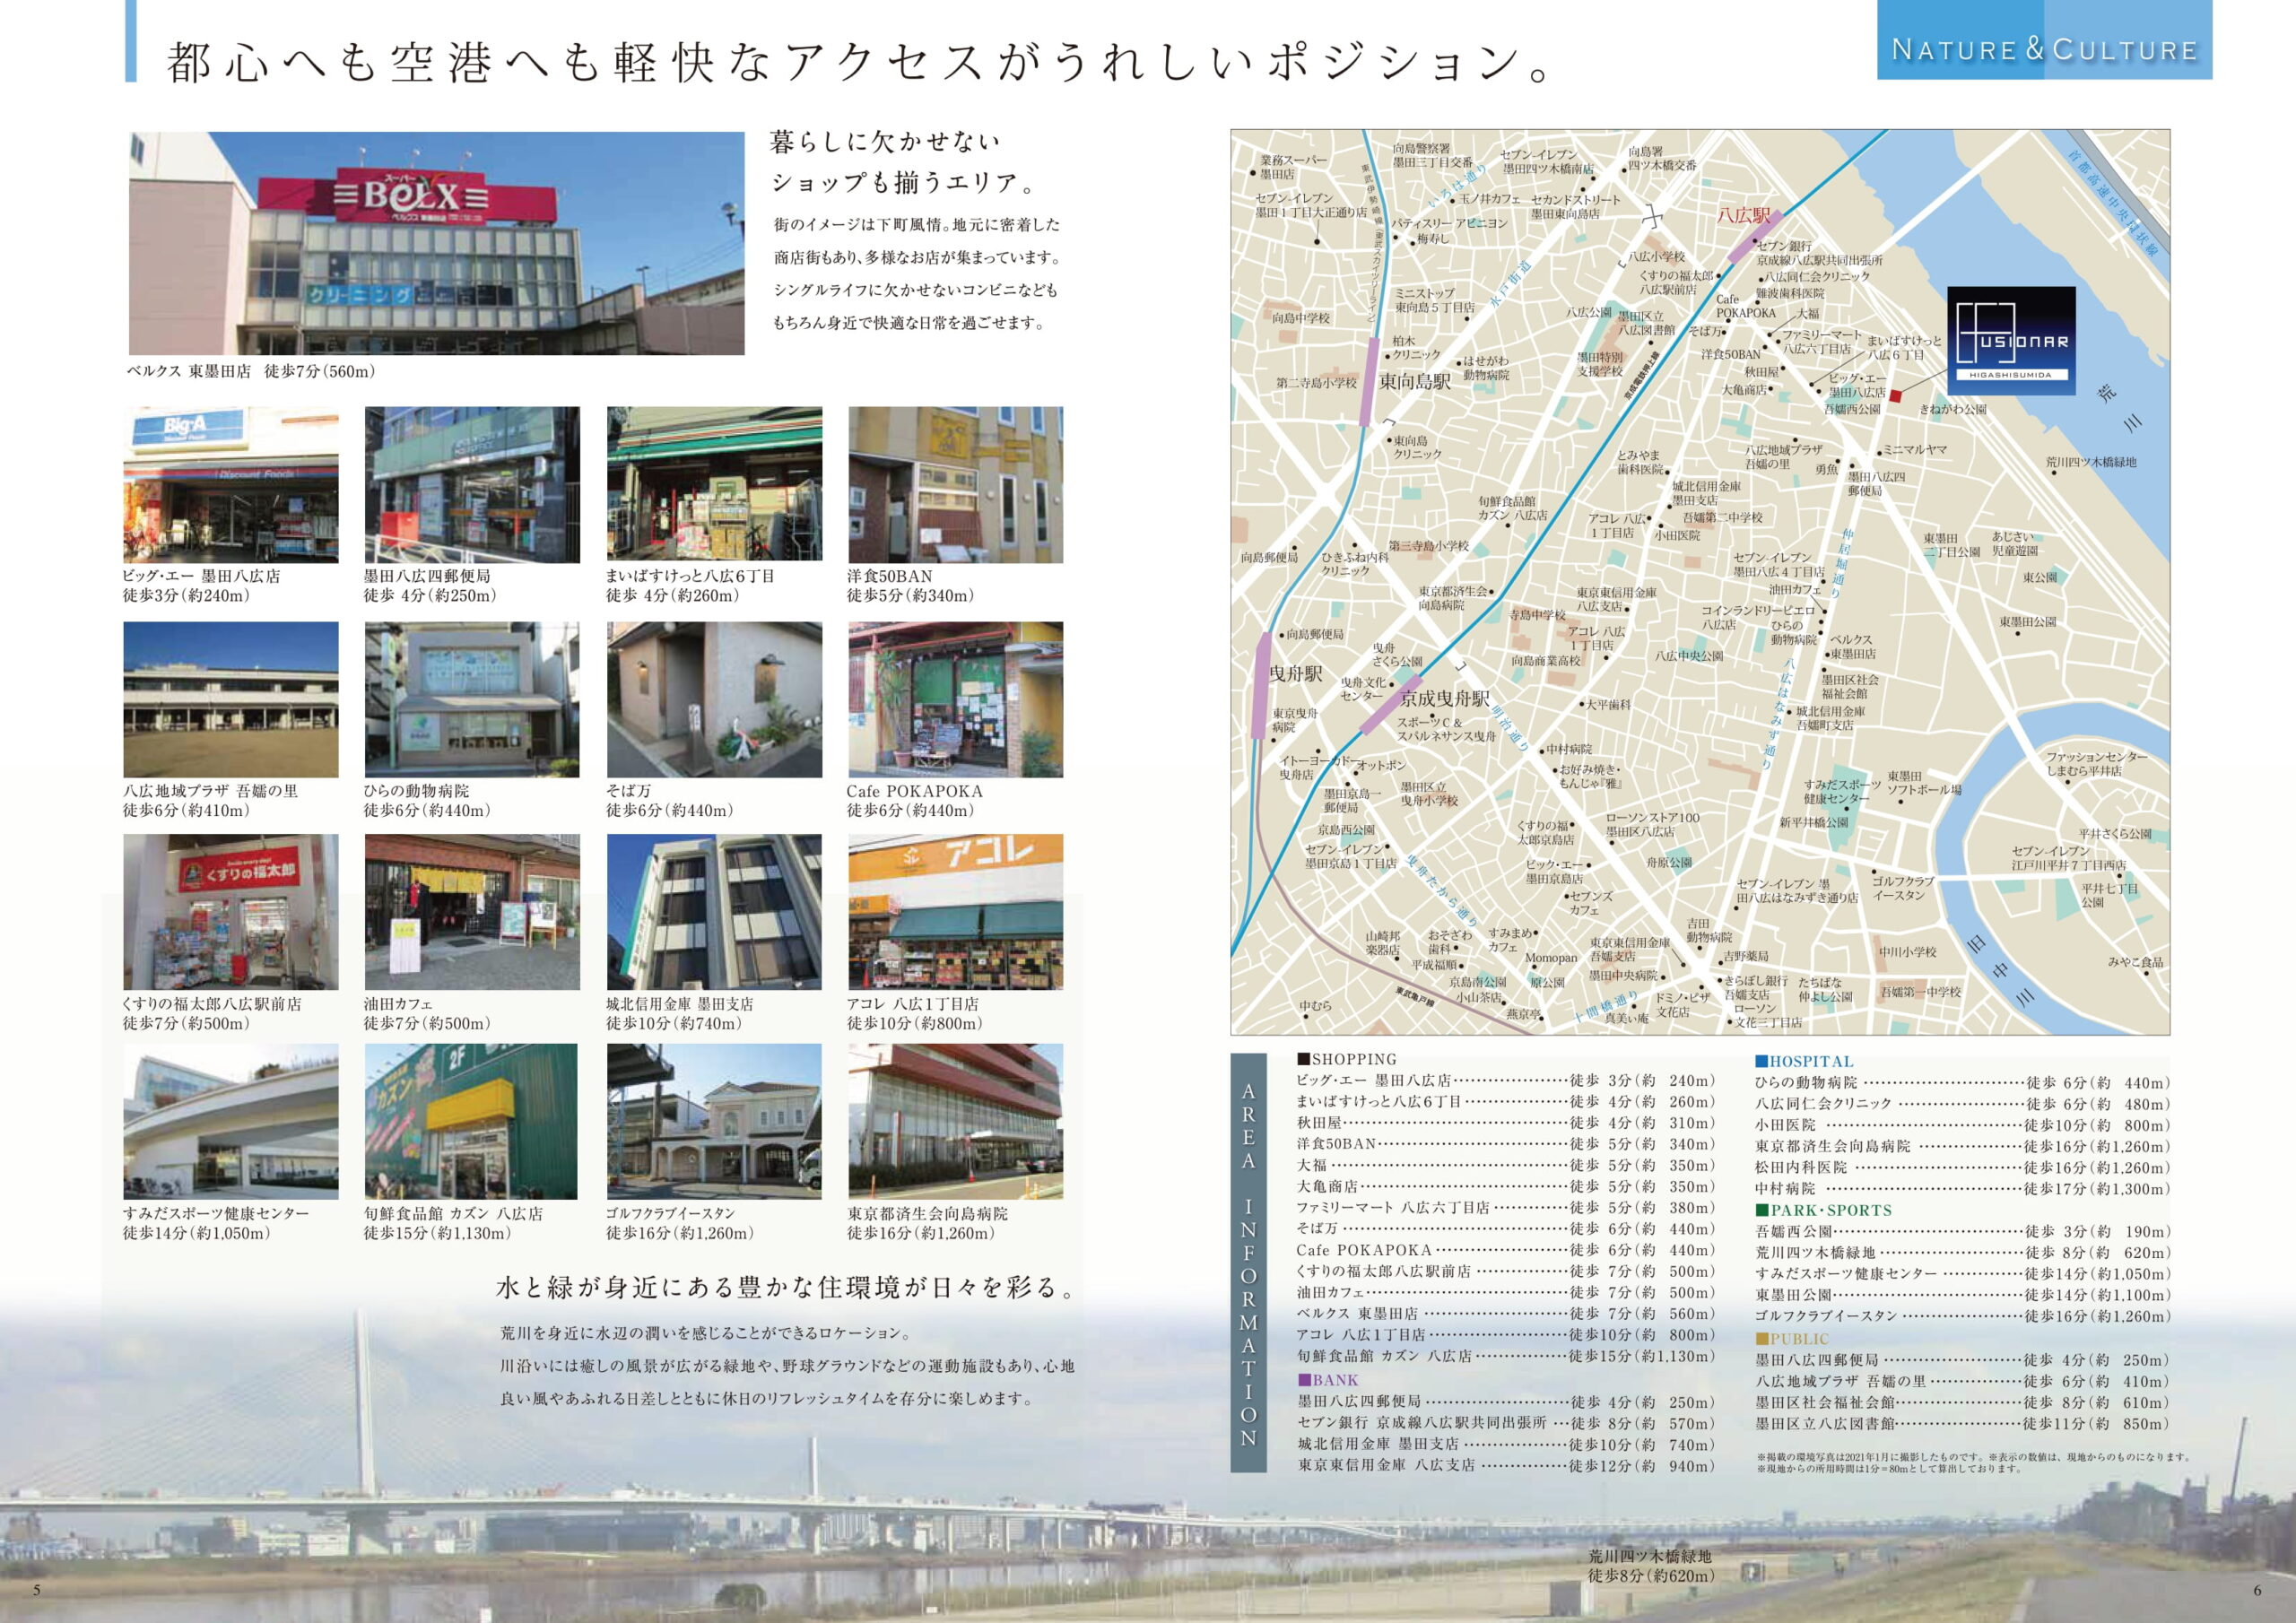Open the まいばすけっと八広6丁目 photo
2296x1623 pixels.
(714, 485)
